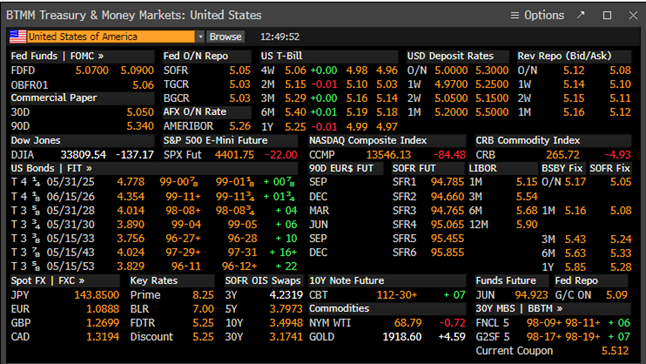Select the SFR1 future 94.785
646x364 pixels.
[447, 182]
